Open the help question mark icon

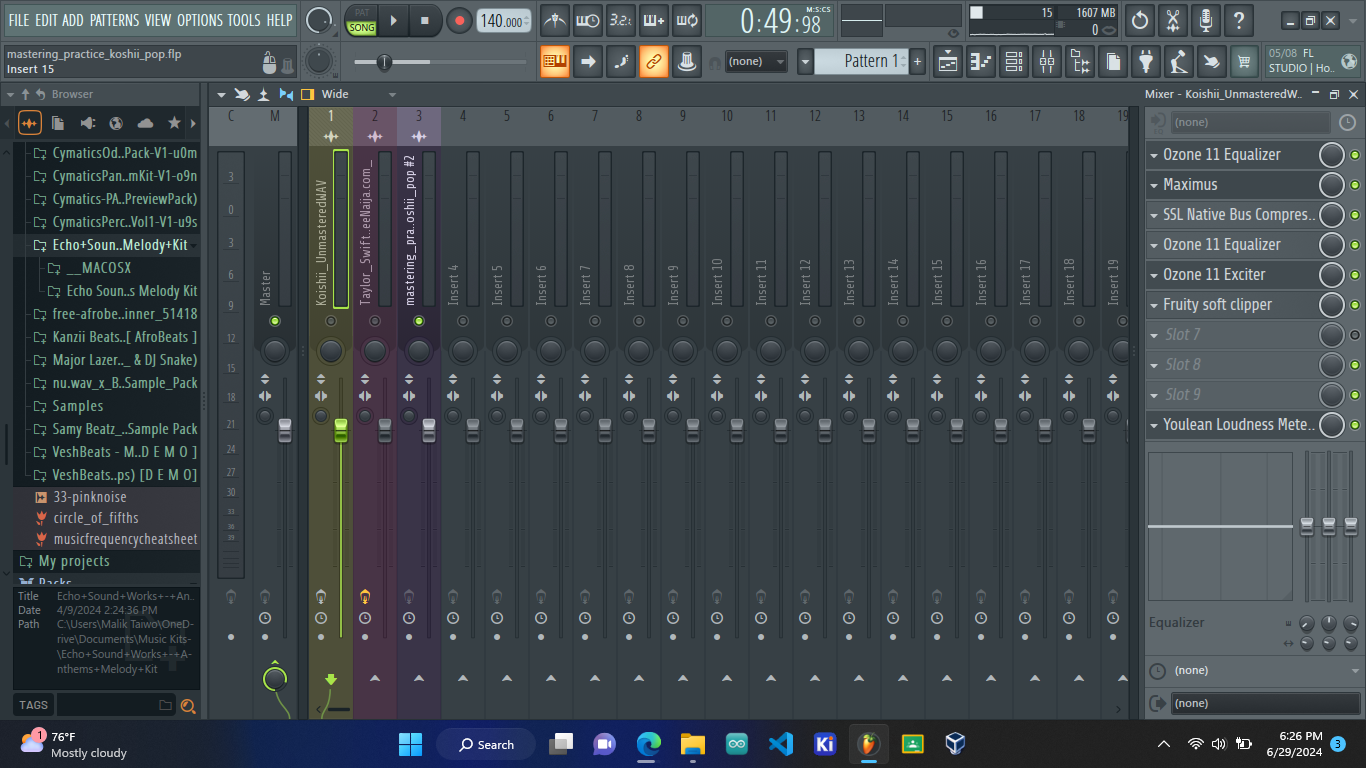click(1239, 20)
